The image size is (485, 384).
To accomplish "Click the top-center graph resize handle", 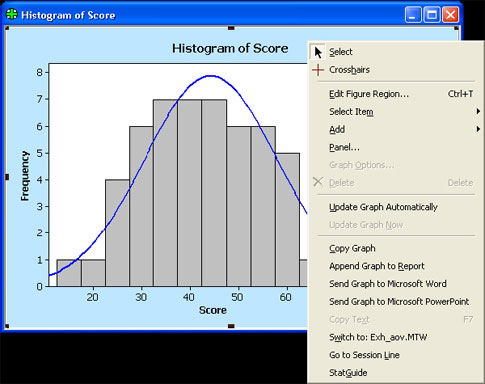I will click(231, 28).
